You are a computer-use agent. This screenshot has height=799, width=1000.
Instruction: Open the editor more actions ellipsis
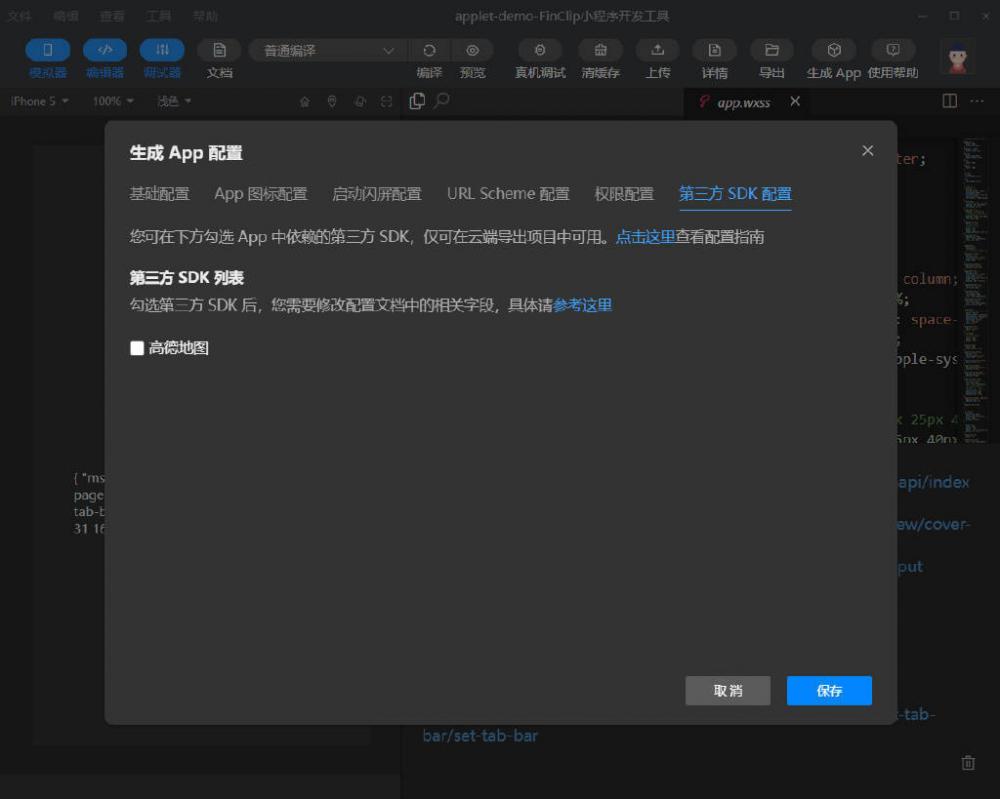[976, 101]
